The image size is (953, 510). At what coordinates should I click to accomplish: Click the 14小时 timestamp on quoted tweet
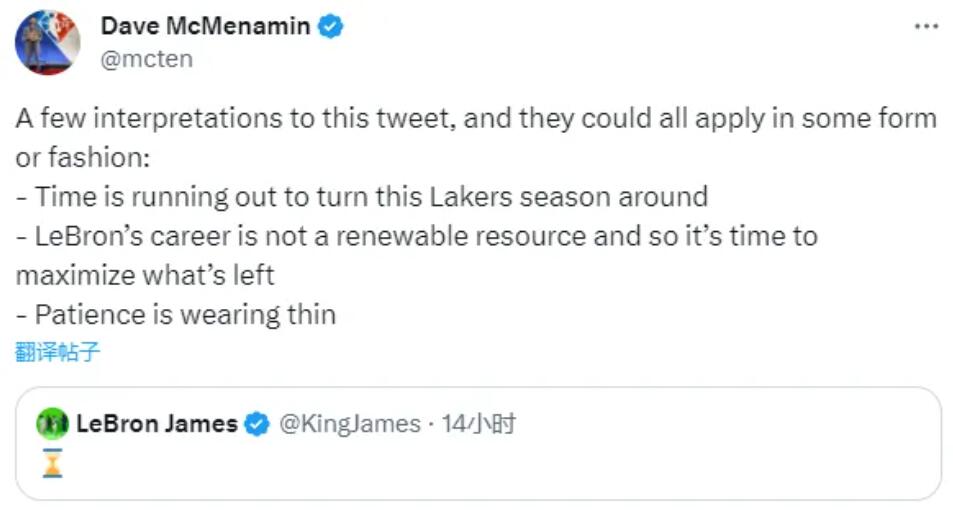[x=478, y=424]
